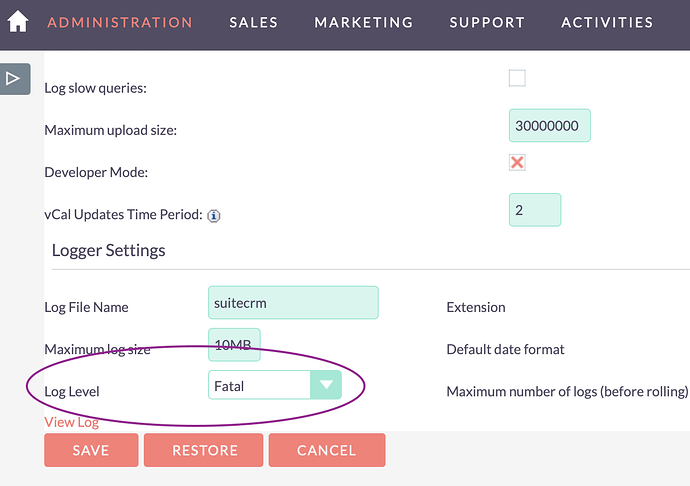Open the Activities menu
This screenshot has height=486, width=690.
[607, 22]
